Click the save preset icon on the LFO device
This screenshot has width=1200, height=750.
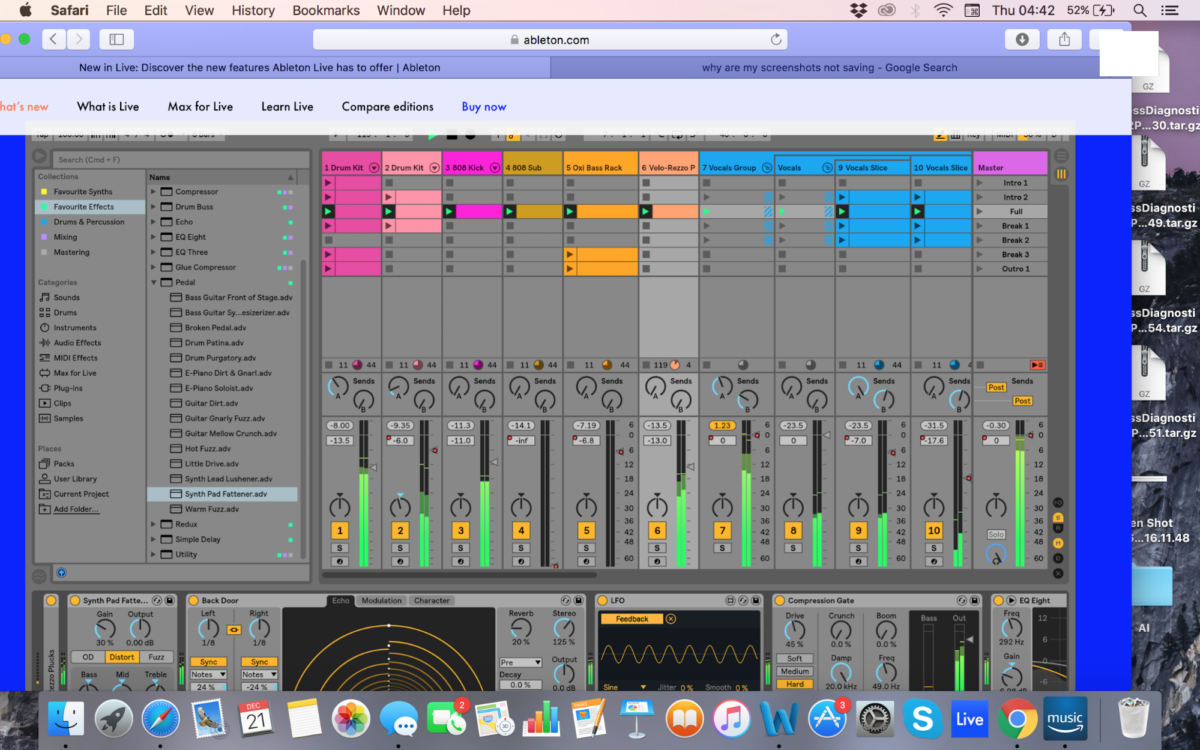click(756, 601)
